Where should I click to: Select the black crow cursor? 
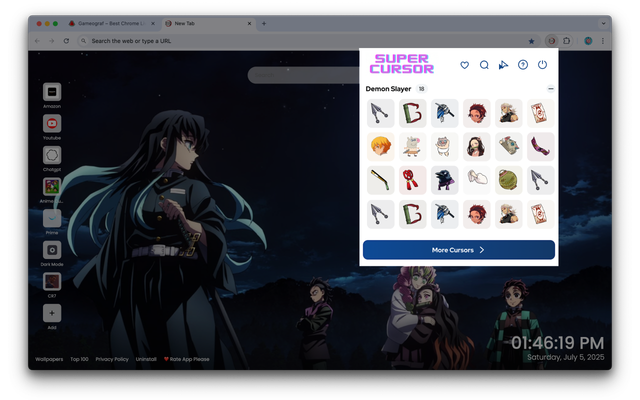tap(444, 180)
